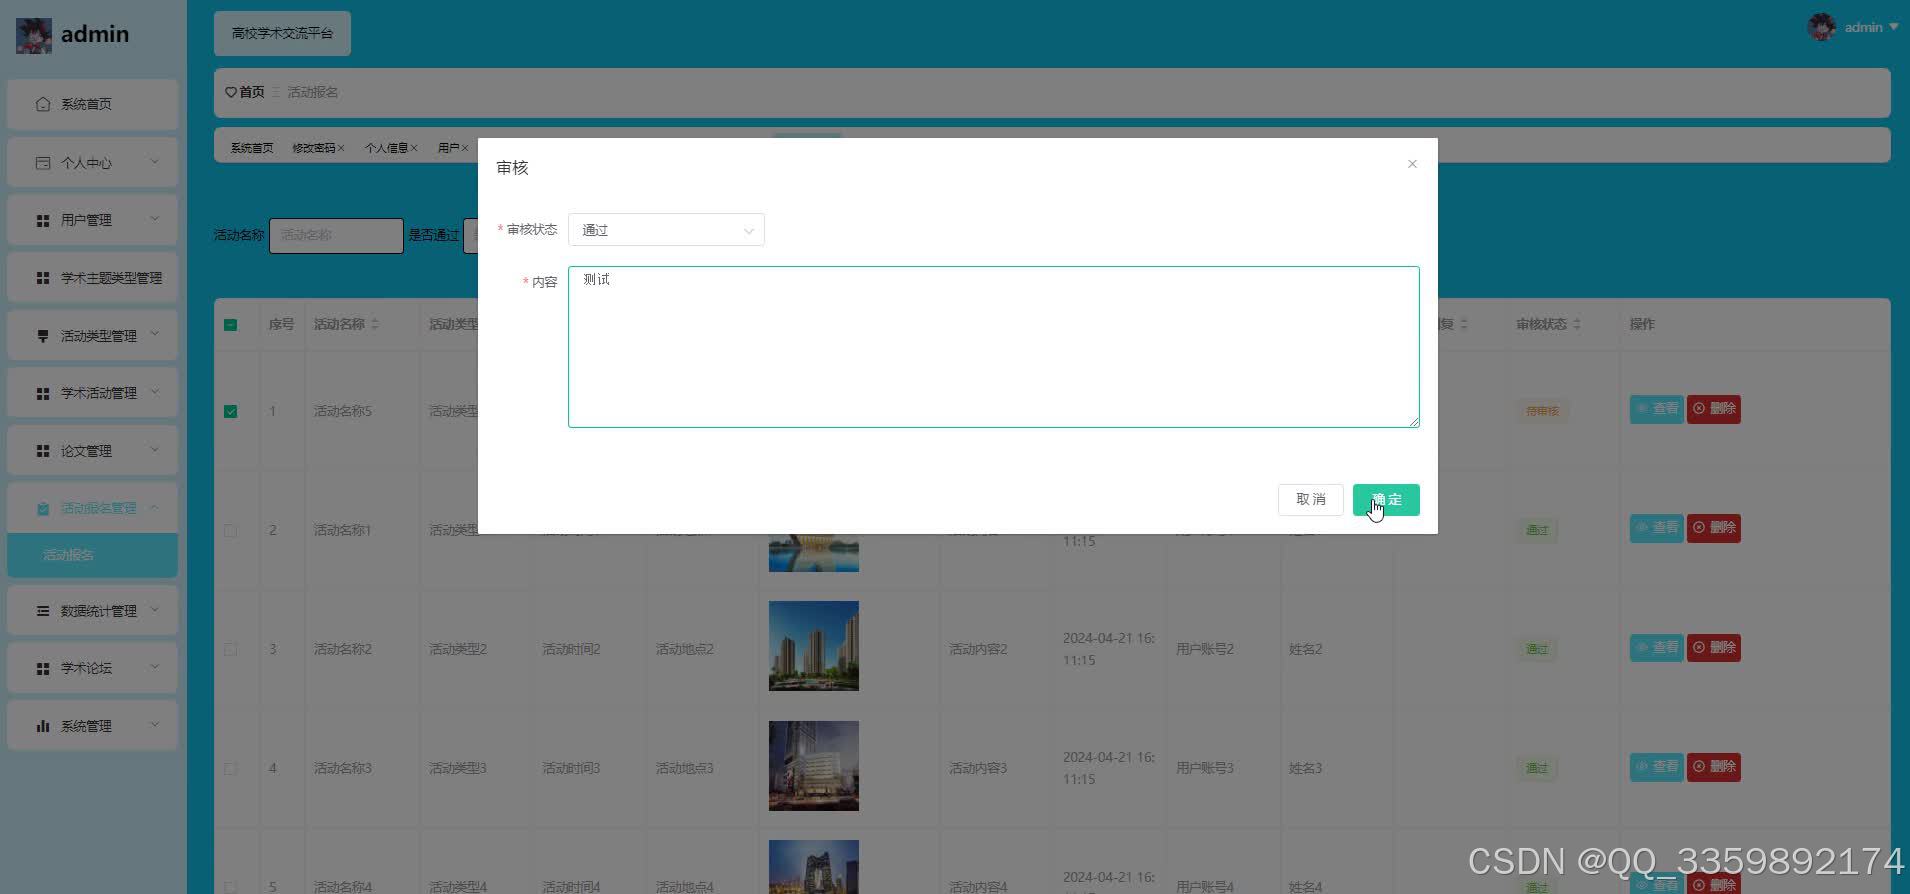Image resolution: width=1910 pixels, height=894 pixels.
Task: Expand 学术论坛 sidebar menu
Action: (92, 668)
